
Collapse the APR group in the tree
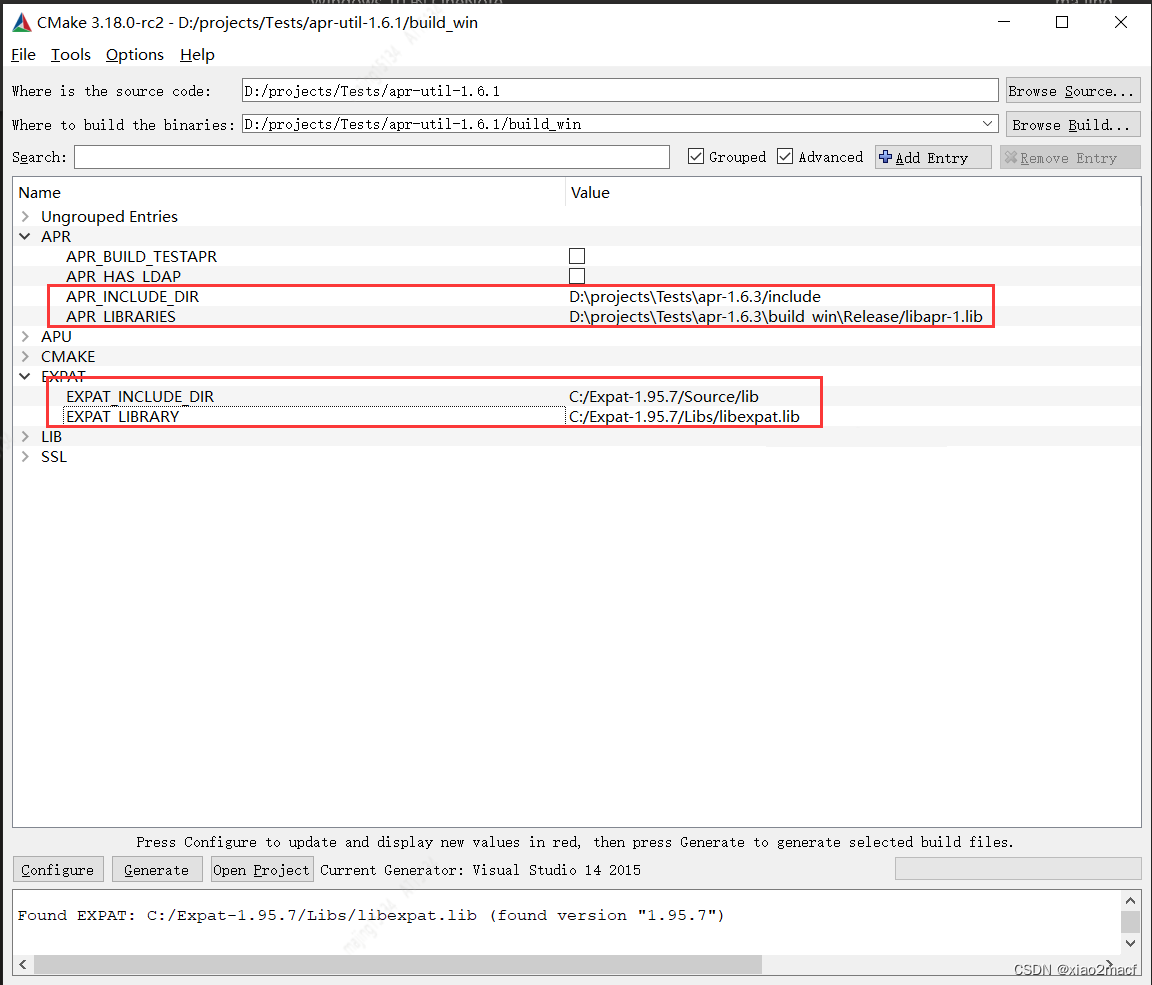(24, 236)
